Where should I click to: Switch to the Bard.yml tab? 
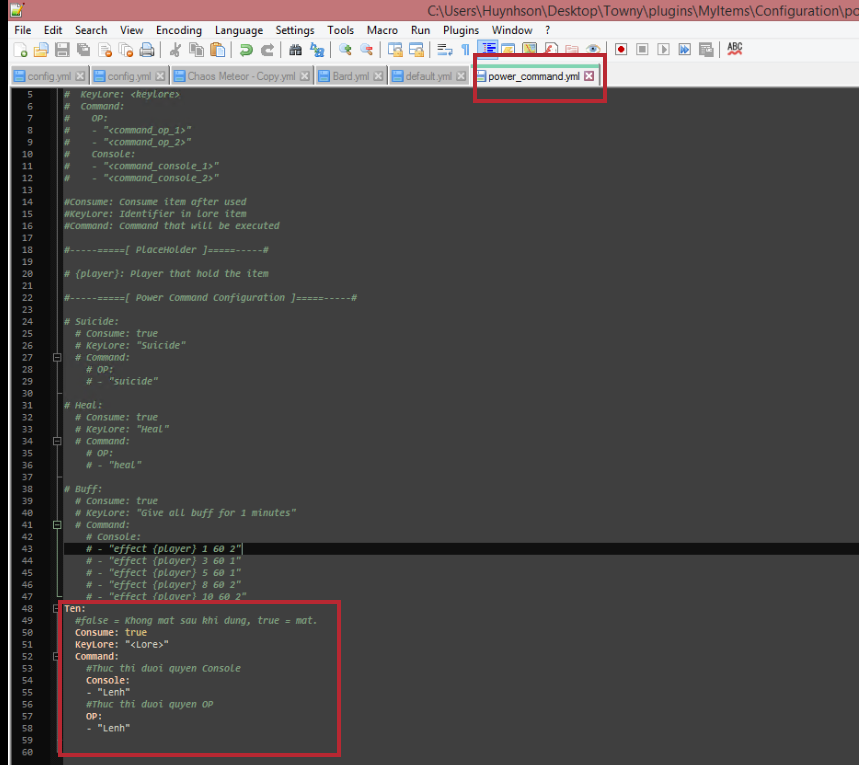pyautogui.click(x=349, y=76)
